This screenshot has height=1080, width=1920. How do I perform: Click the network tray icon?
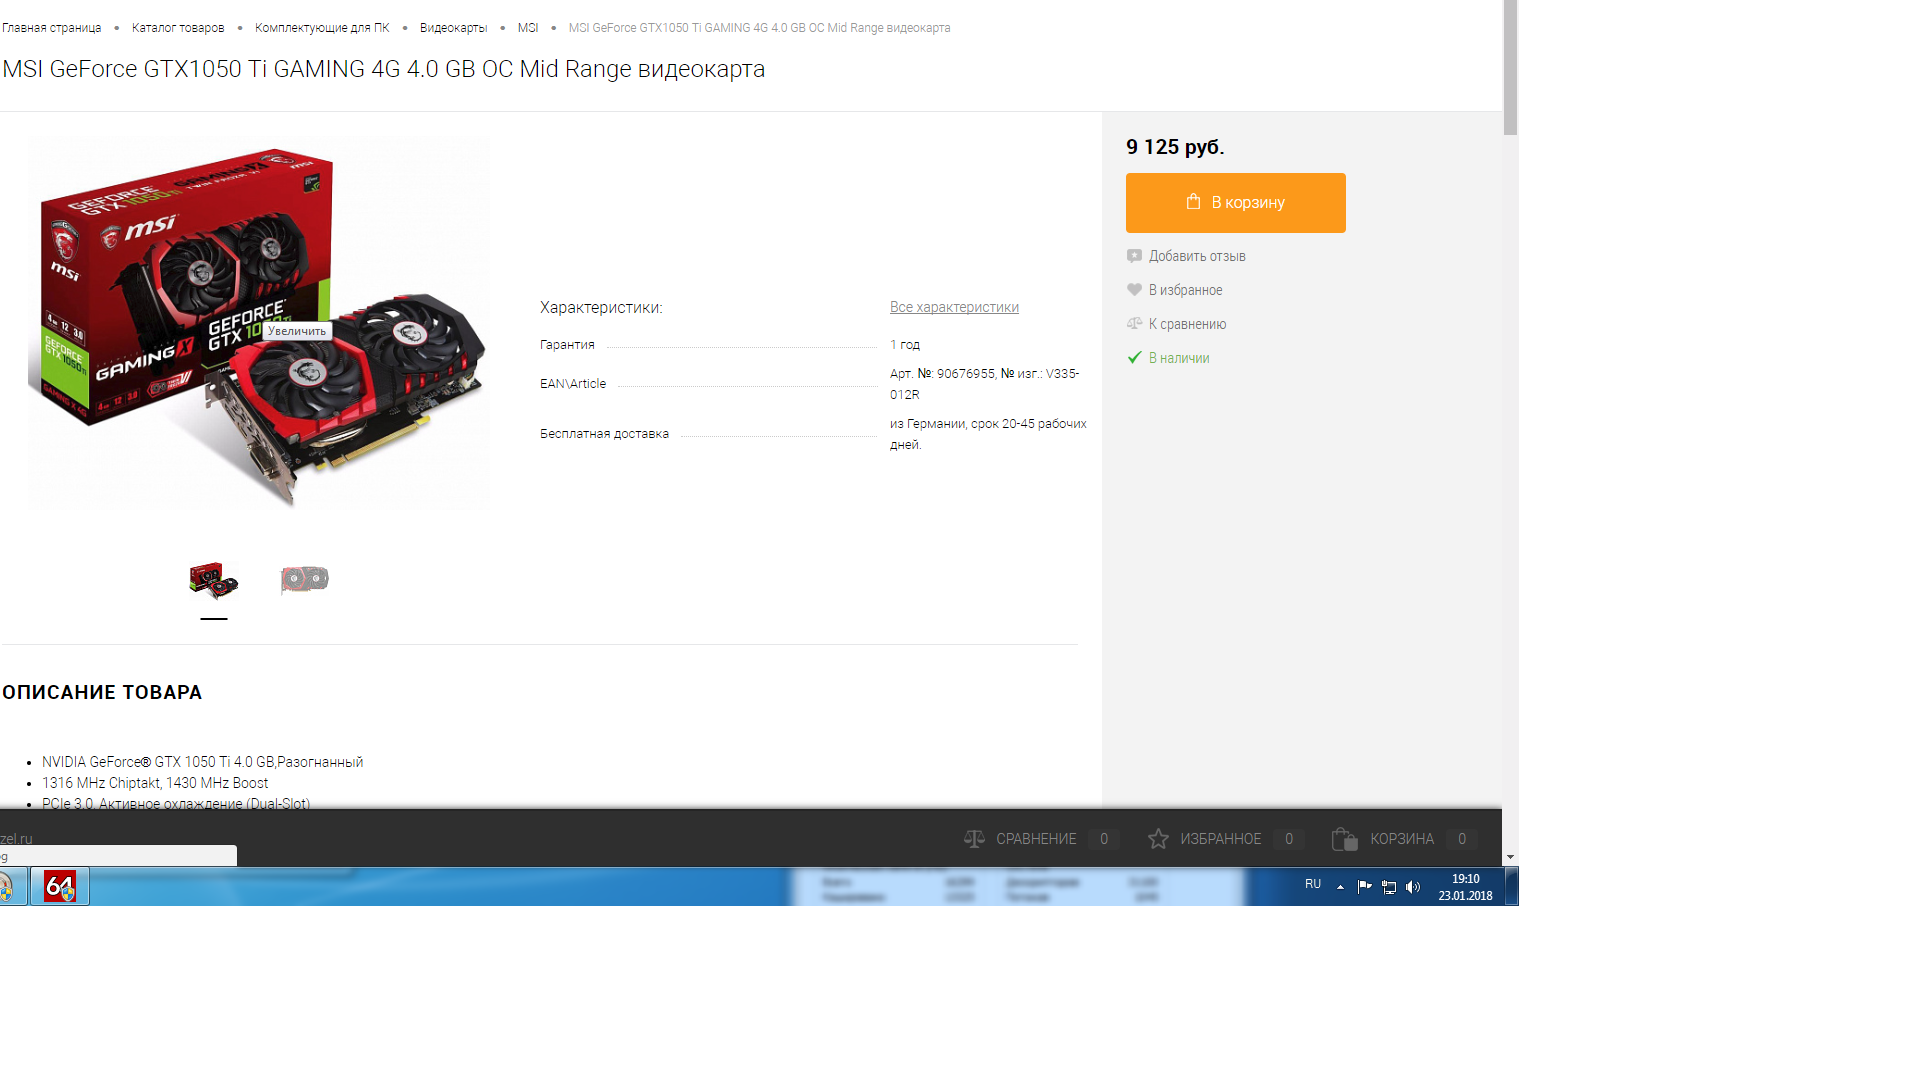(x=1389, y=887)
